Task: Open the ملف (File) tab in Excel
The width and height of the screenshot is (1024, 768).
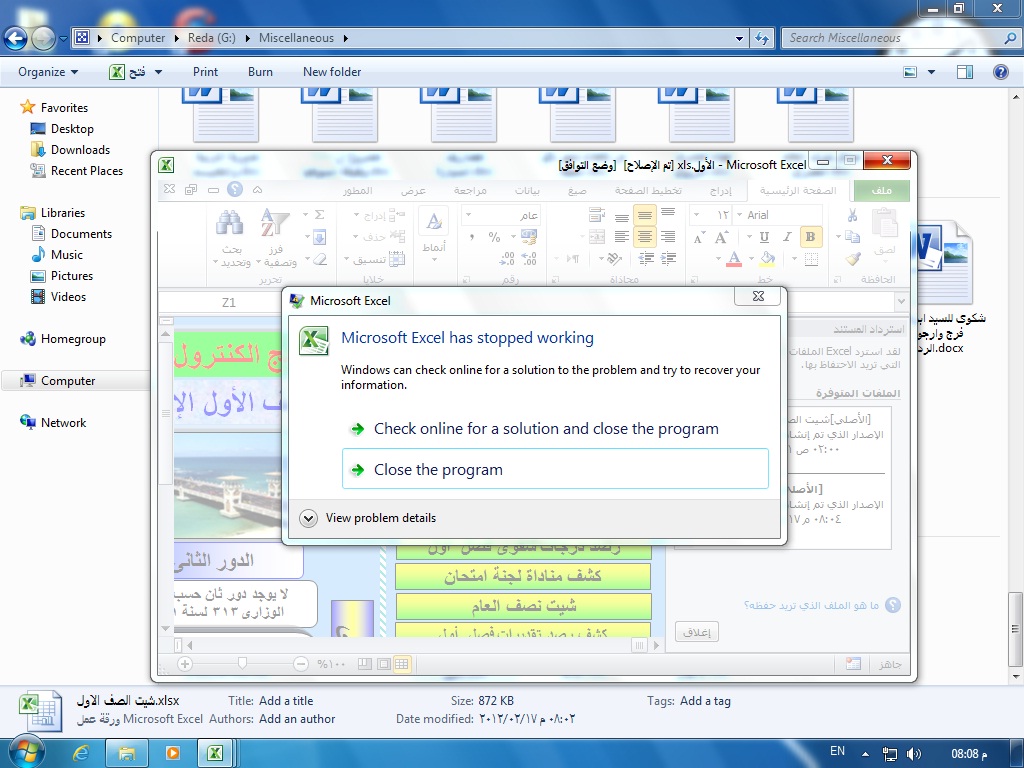Action: tap(882, 190)
